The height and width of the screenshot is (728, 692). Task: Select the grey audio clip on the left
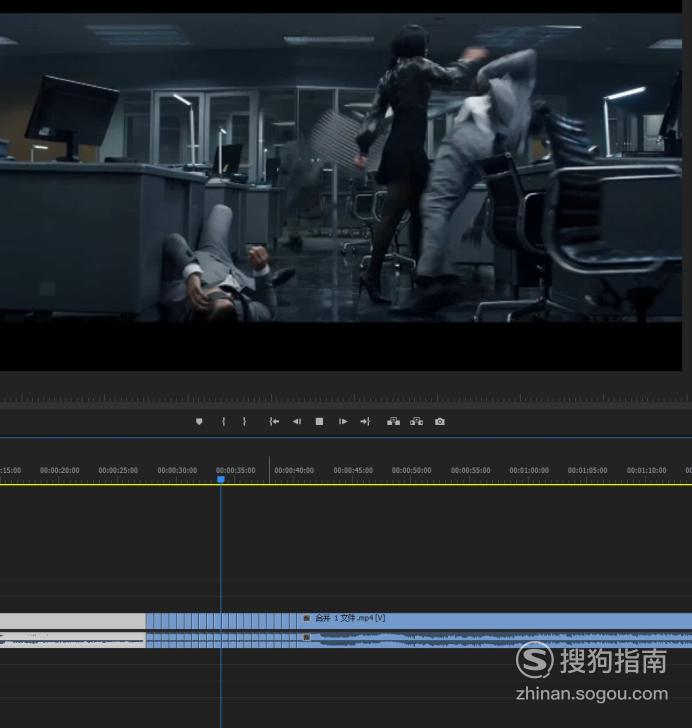click(x=72, y=640)
